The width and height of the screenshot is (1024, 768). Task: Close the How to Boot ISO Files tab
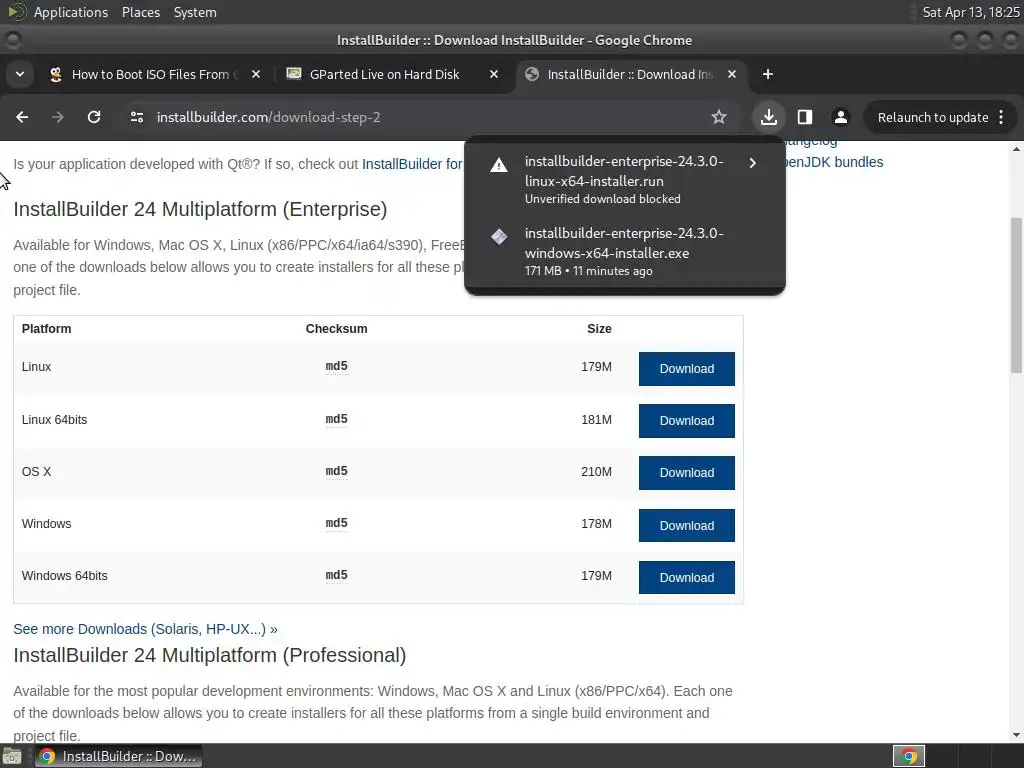click(x=256, y=74)
